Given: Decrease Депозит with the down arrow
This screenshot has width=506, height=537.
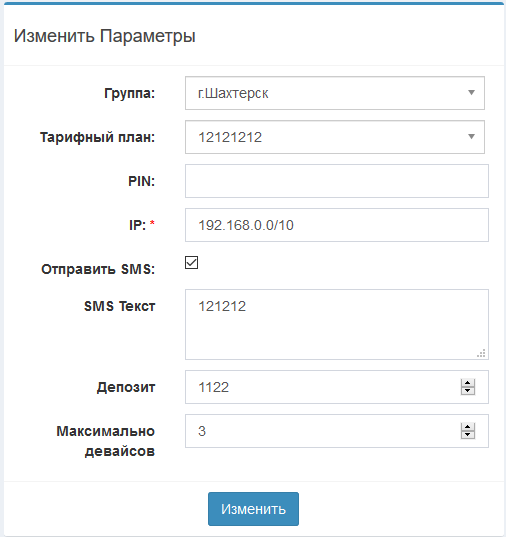Looking at the screenshot, I should tap(468, 391).
